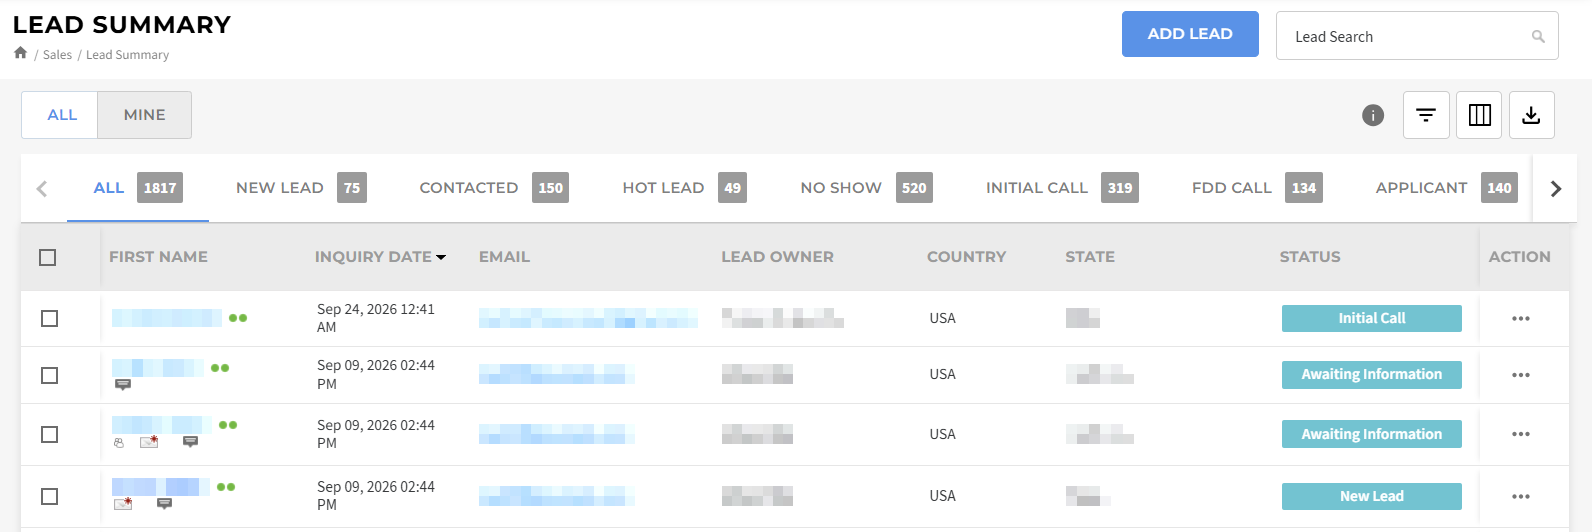
Task: Open the column chooser icon
Action: point(1479,115)
